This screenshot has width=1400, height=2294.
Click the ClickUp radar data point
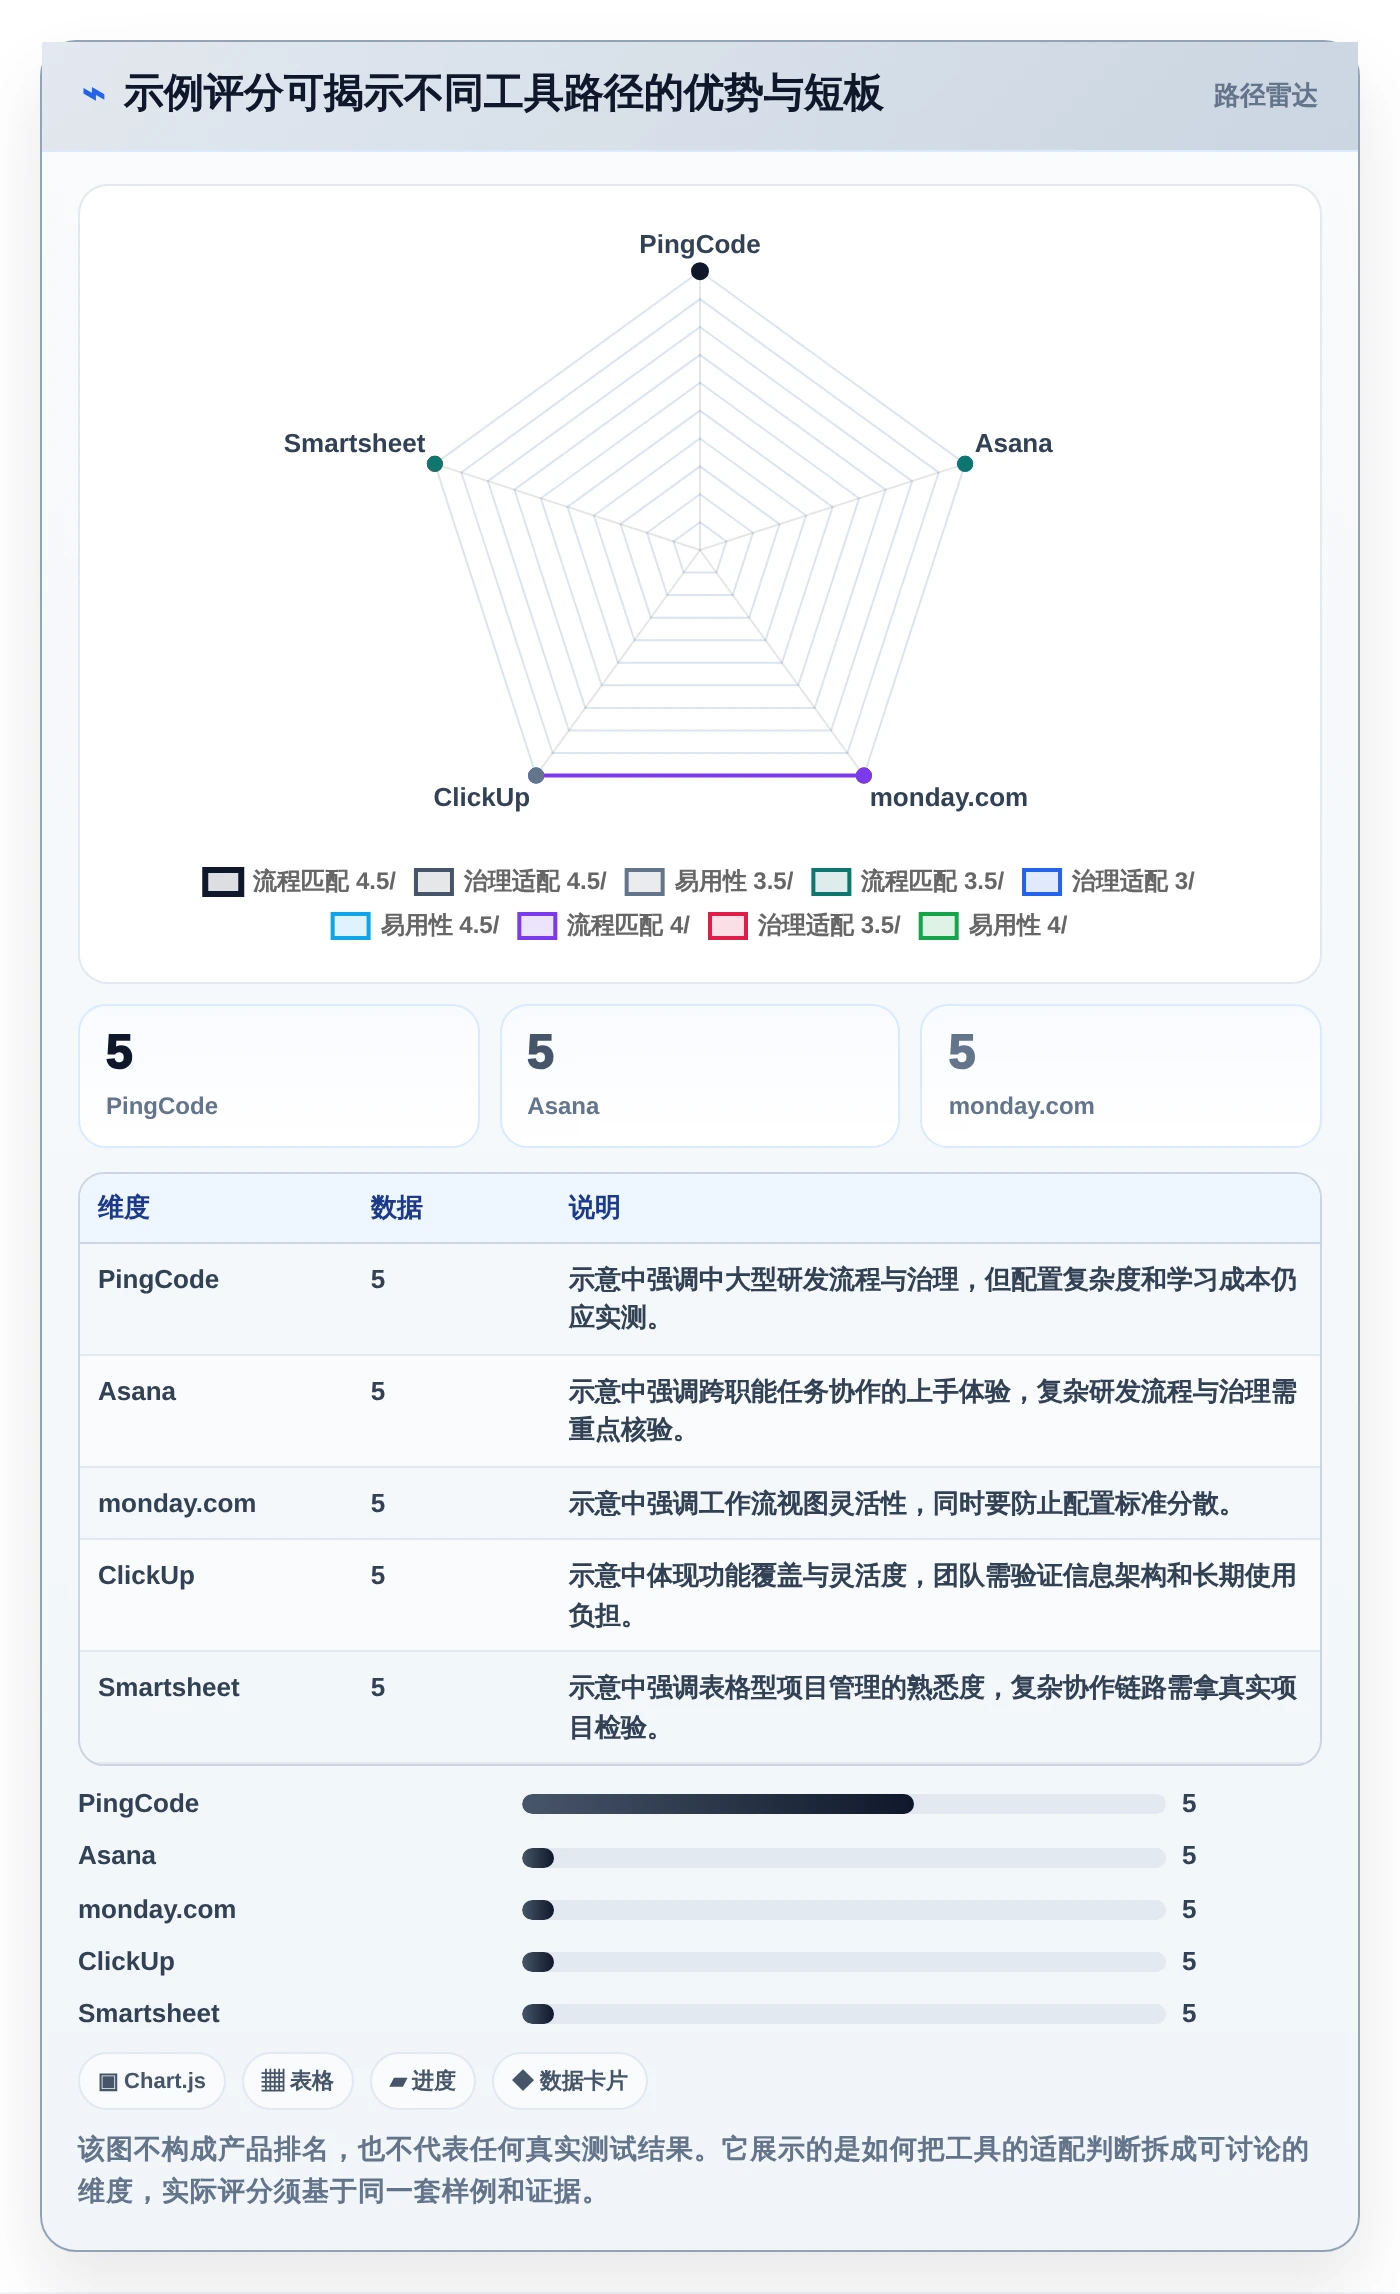coord(536,775)
